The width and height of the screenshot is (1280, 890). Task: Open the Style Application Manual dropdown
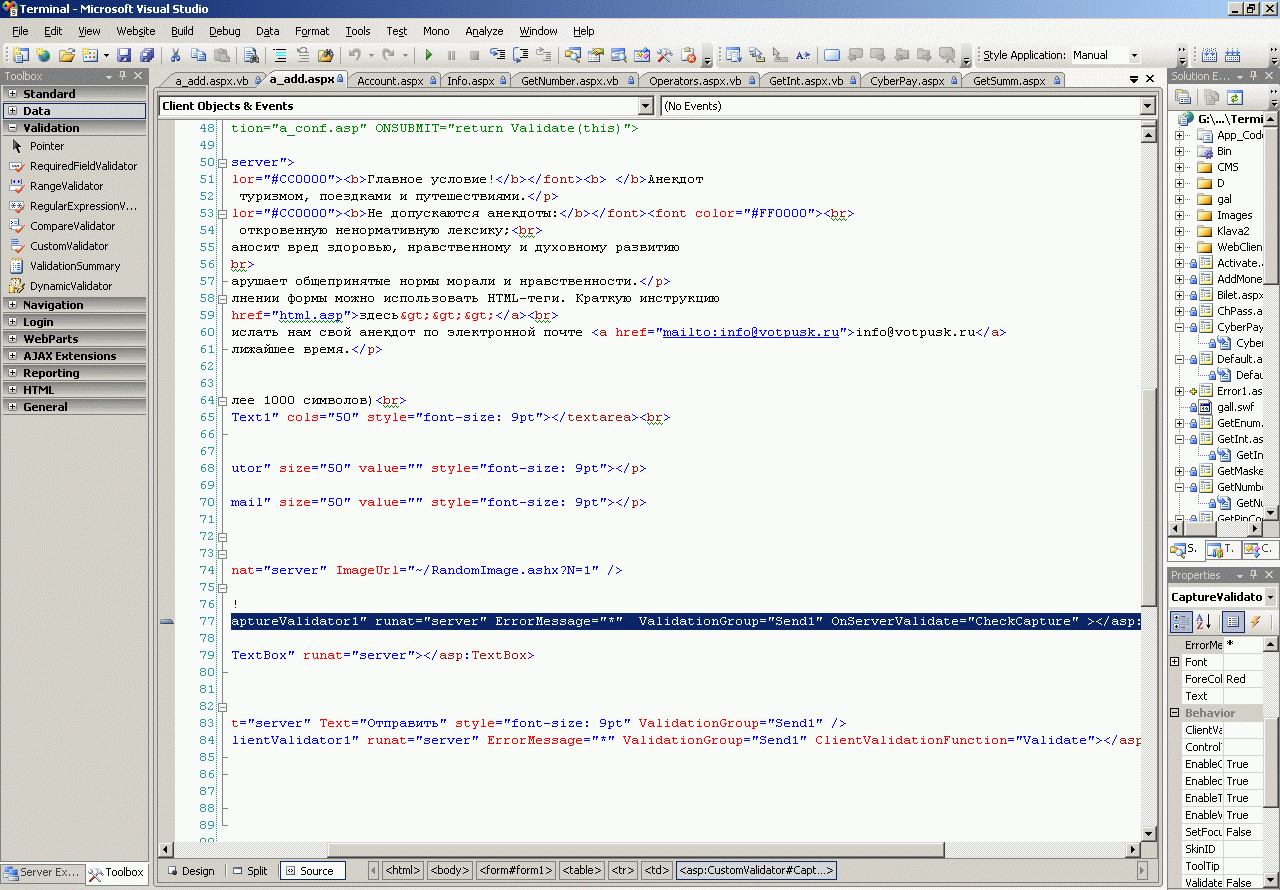click(1134, 56)
